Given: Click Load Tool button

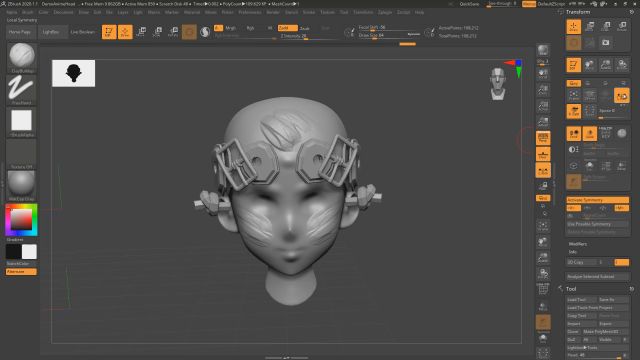Looking at the screenshot, I should [x=582, y=300].
